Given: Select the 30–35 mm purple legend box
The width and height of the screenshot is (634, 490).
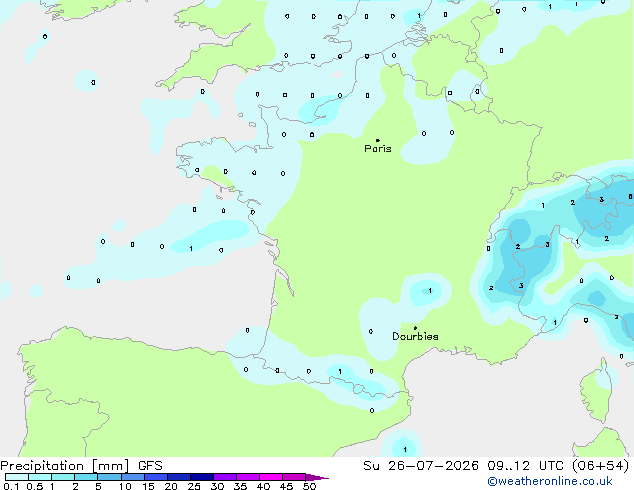Looking at the screenshot, I should (224, 477).
